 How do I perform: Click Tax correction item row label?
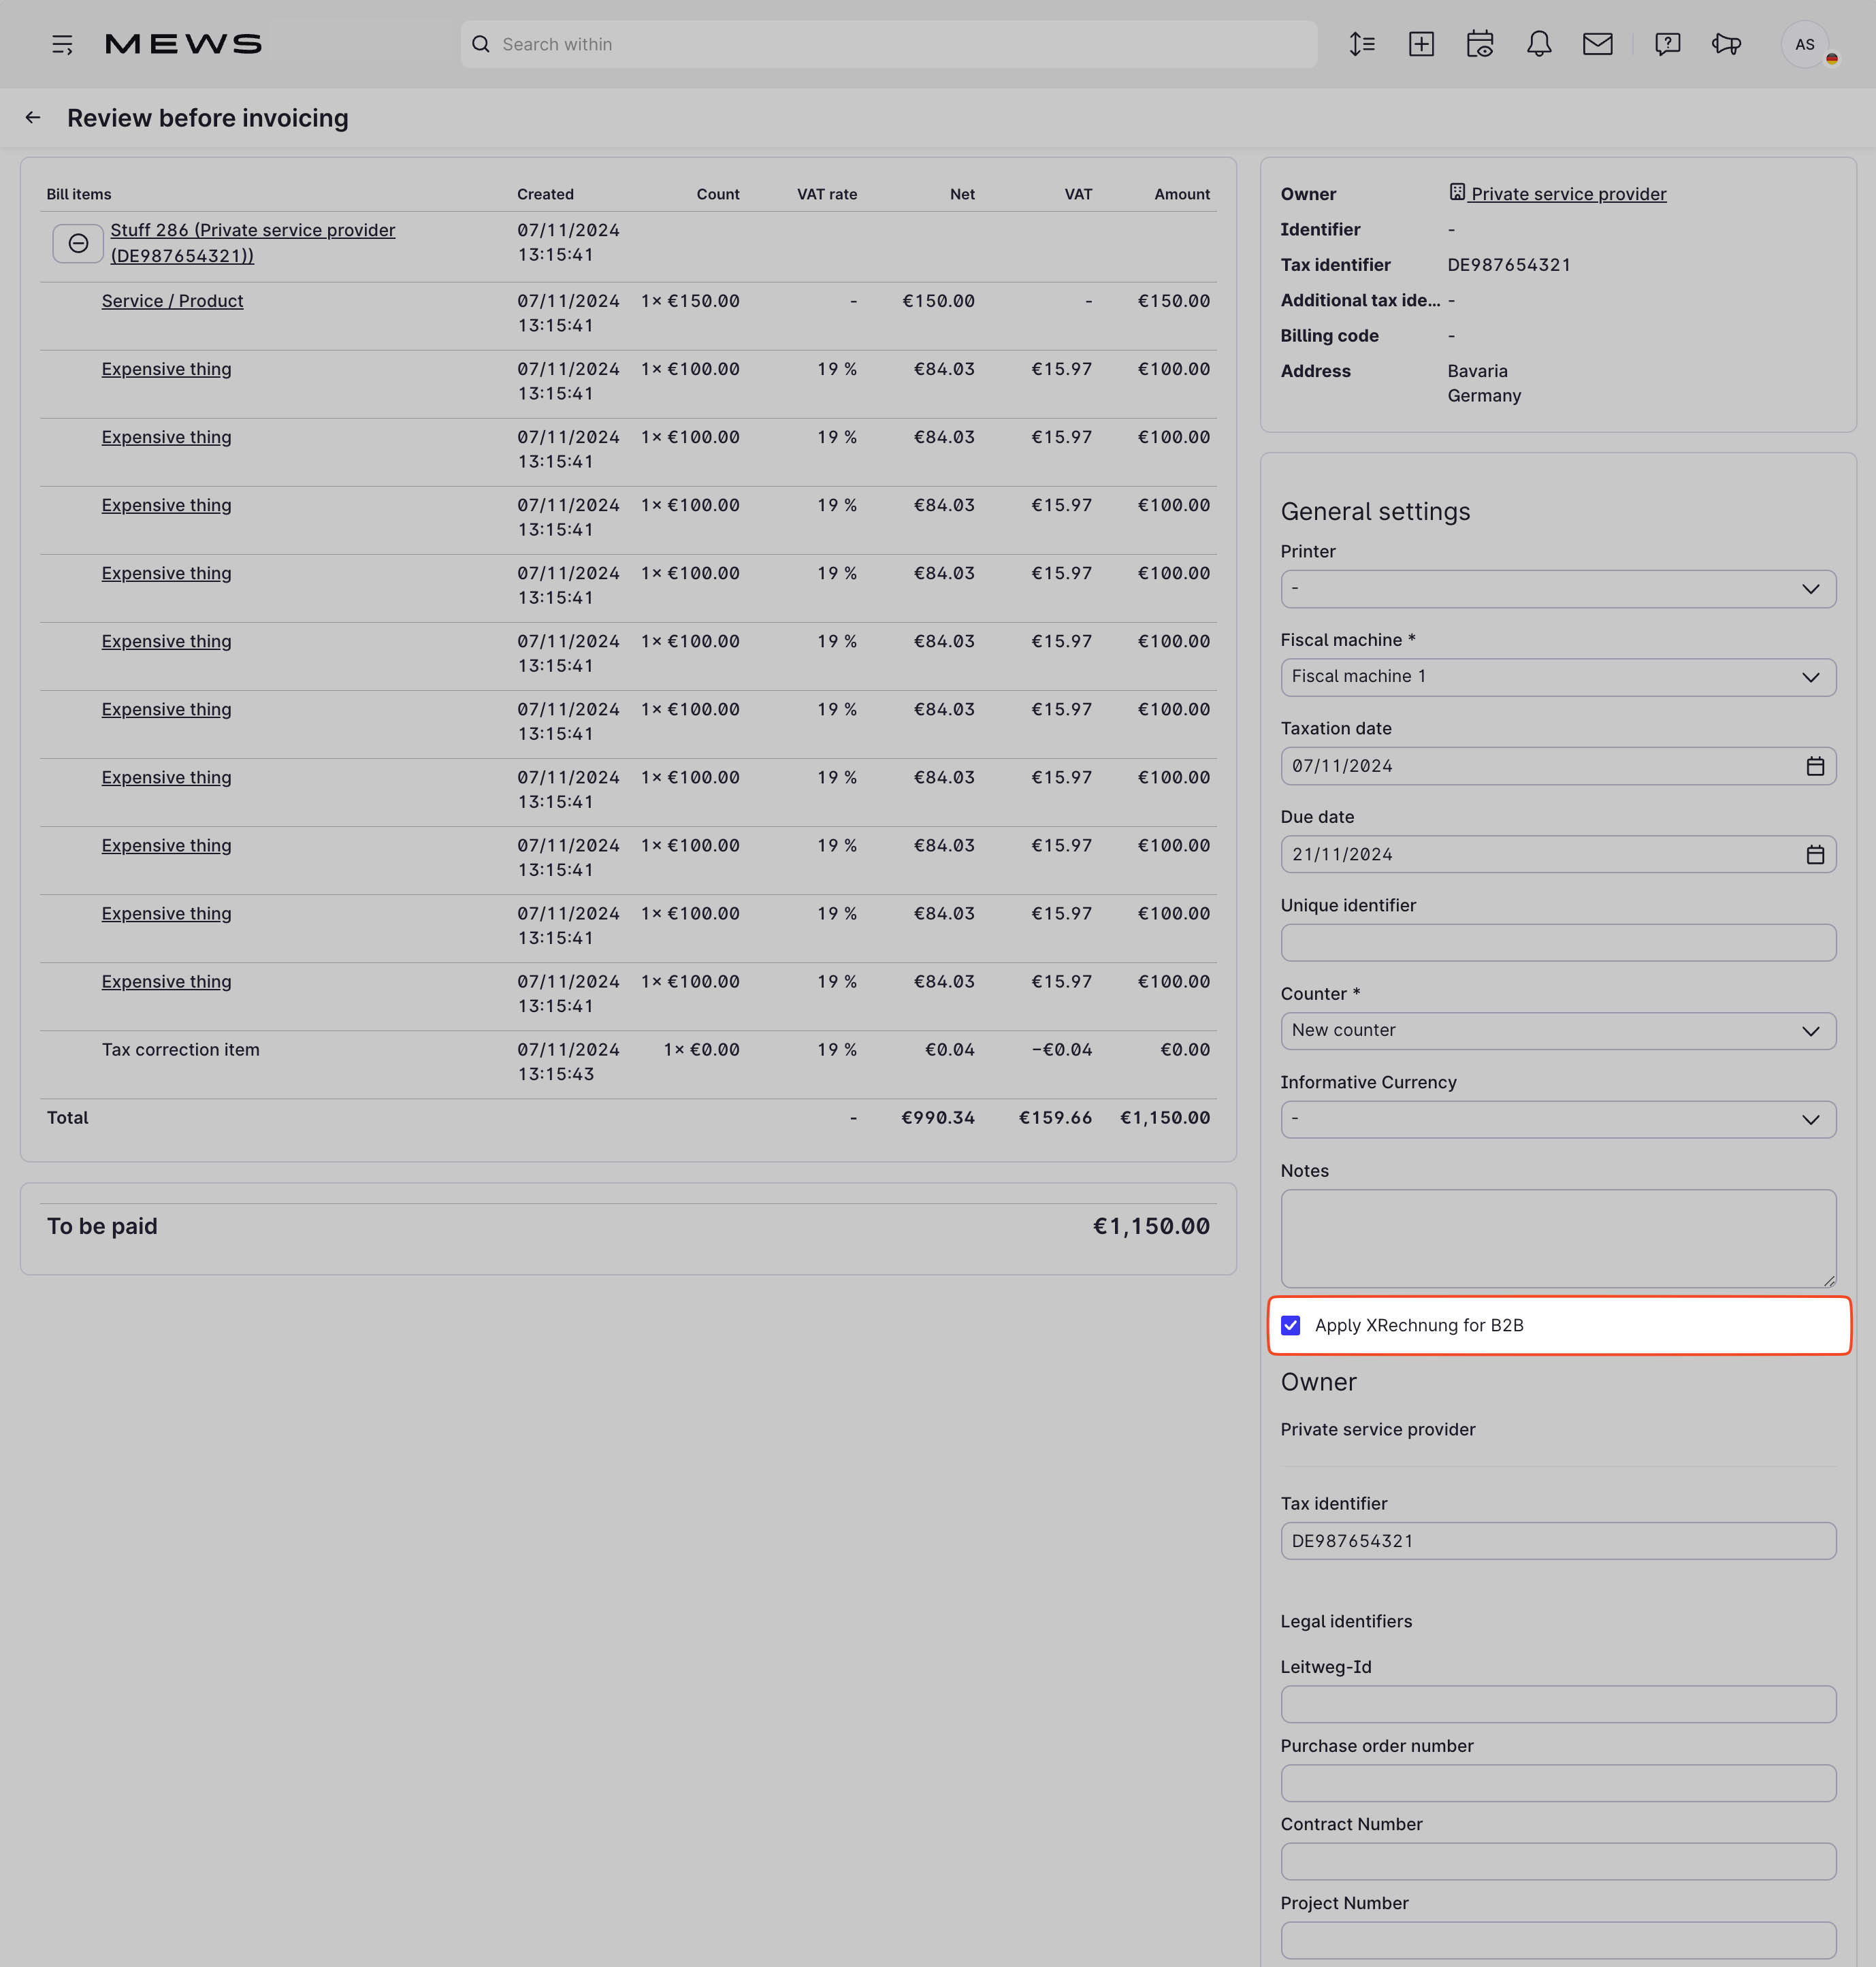click(180, 1050)
